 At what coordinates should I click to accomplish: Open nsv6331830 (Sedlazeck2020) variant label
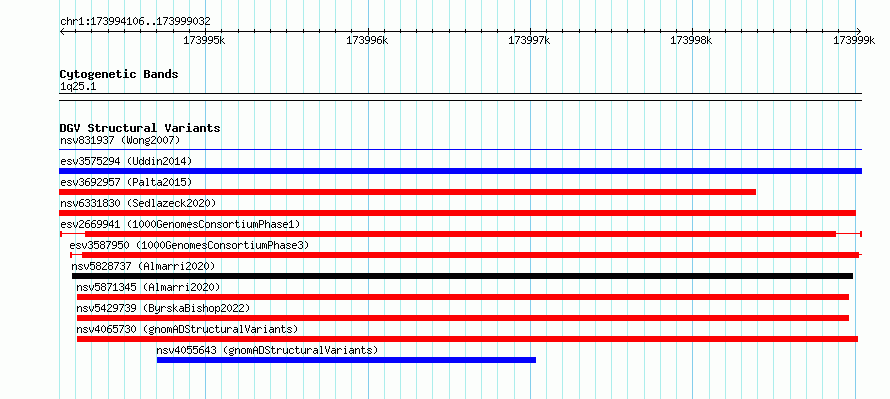[138, 203]
